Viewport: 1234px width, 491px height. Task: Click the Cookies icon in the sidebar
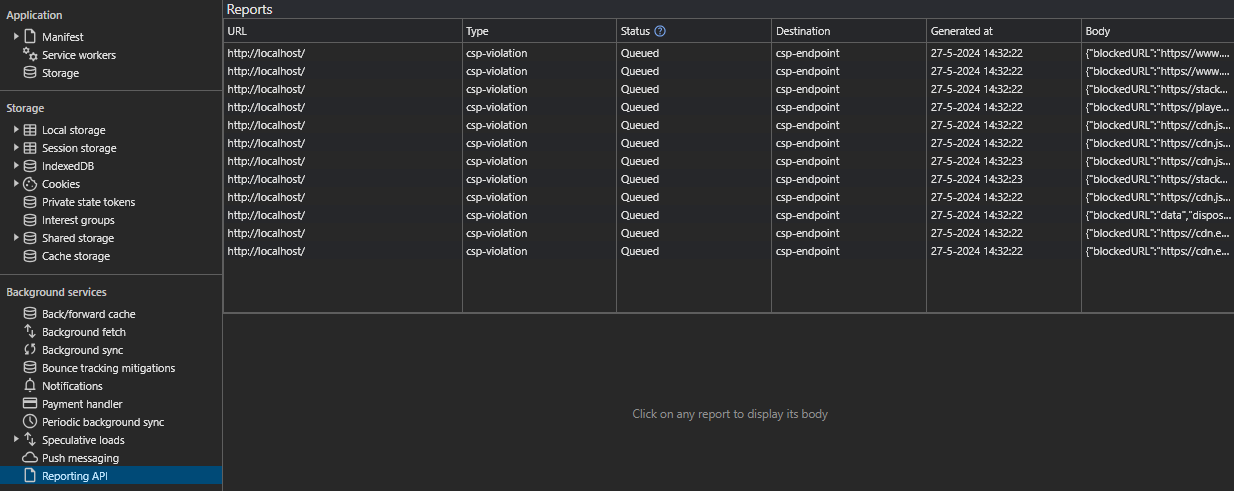(30, 184)
